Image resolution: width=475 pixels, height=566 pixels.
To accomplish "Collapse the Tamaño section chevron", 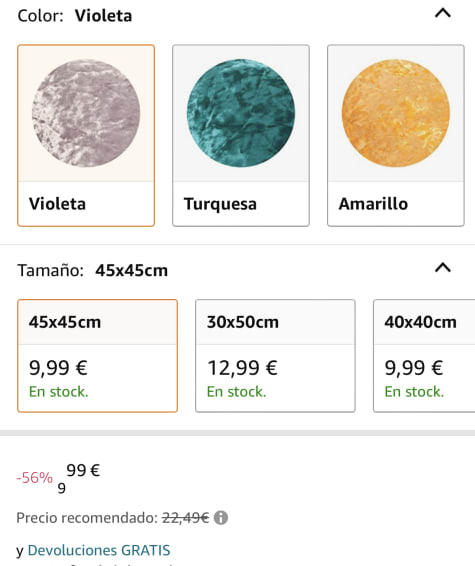I will [x=443, y=268].
